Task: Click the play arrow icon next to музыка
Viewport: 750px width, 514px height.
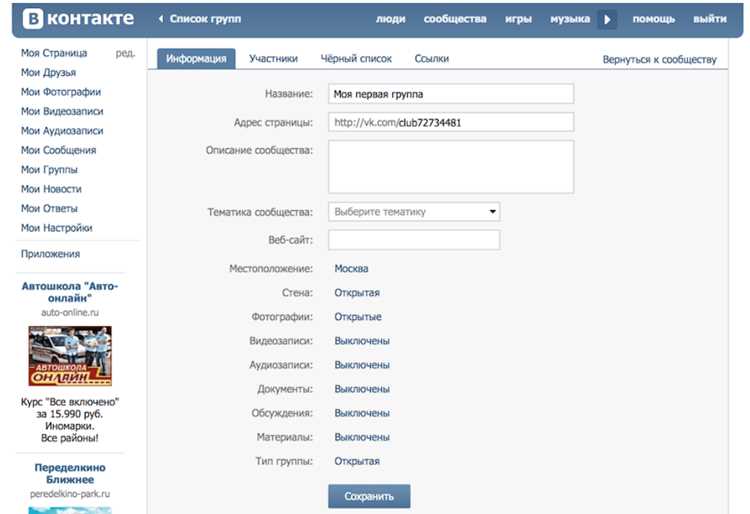Action: (607, 20)
